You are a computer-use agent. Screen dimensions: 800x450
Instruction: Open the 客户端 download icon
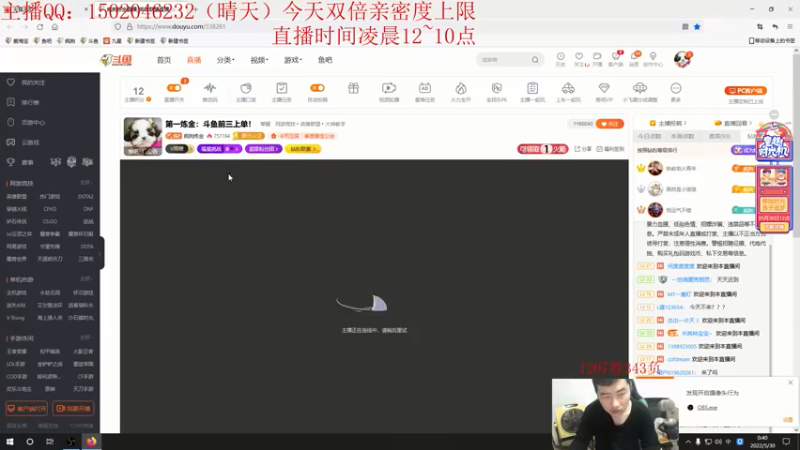click(616, 59)
